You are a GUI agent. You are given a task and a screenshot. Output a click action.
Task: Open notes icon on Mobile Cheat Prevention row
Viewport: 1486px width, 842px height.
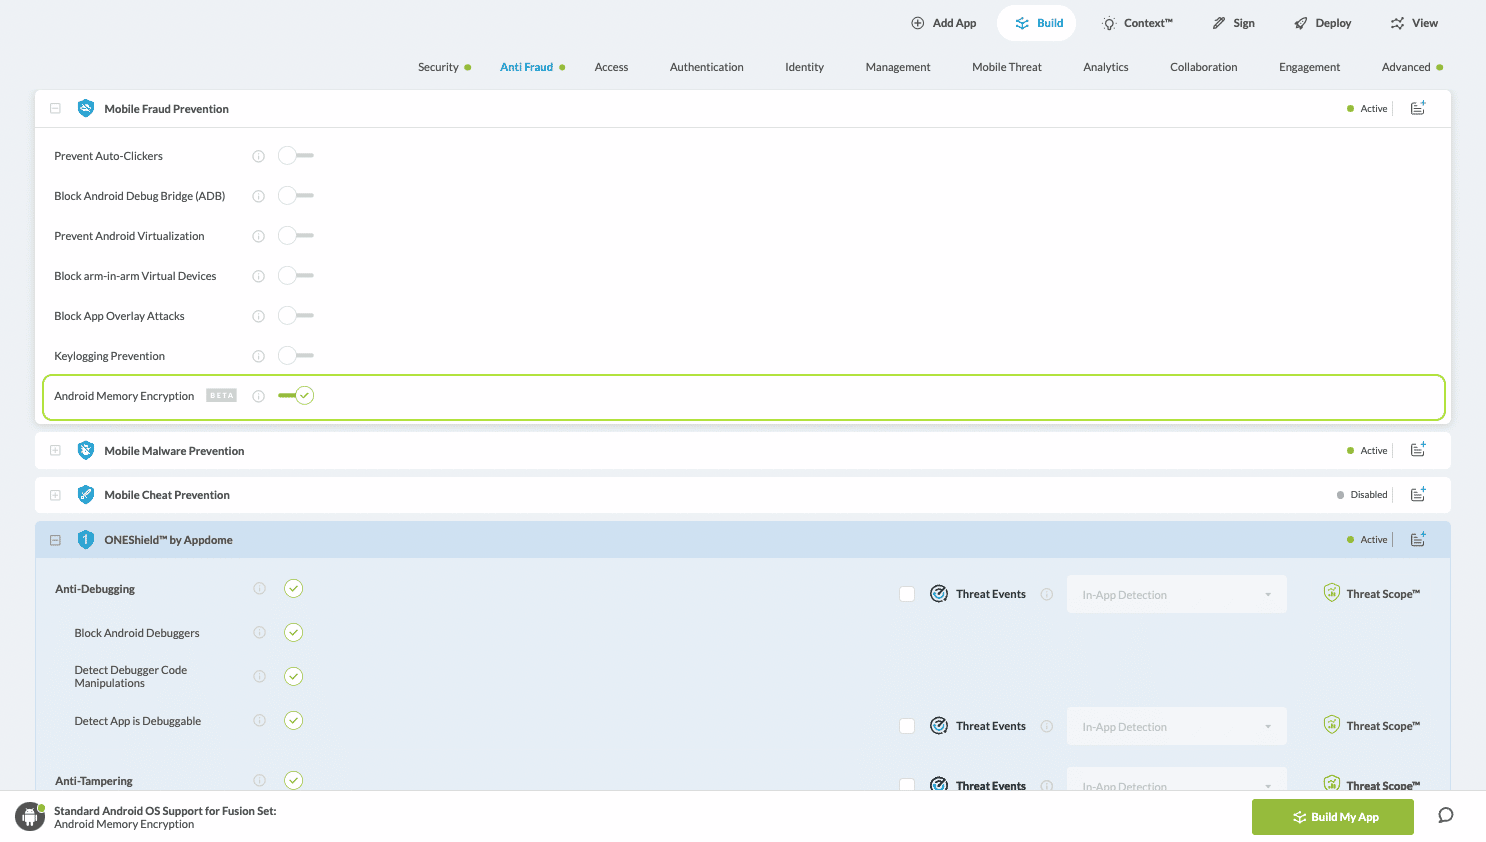pos(1417,494)
